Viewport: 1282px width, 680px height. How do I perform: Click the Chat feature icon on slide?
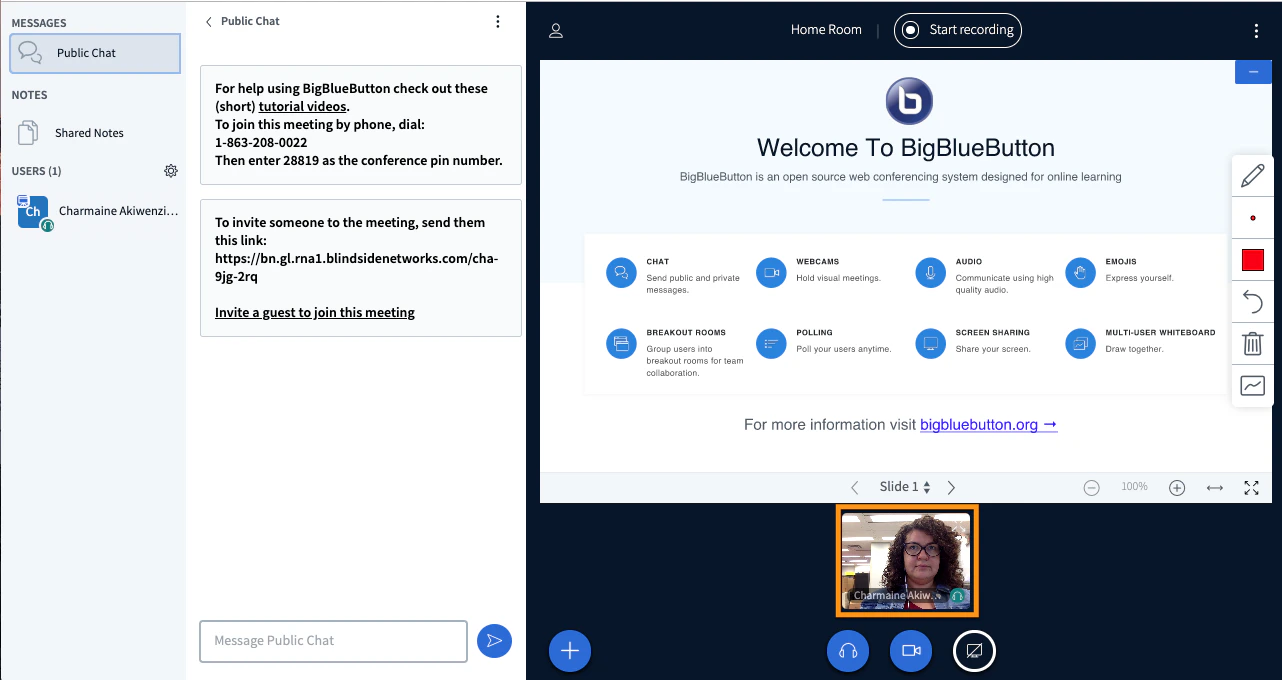621,272
